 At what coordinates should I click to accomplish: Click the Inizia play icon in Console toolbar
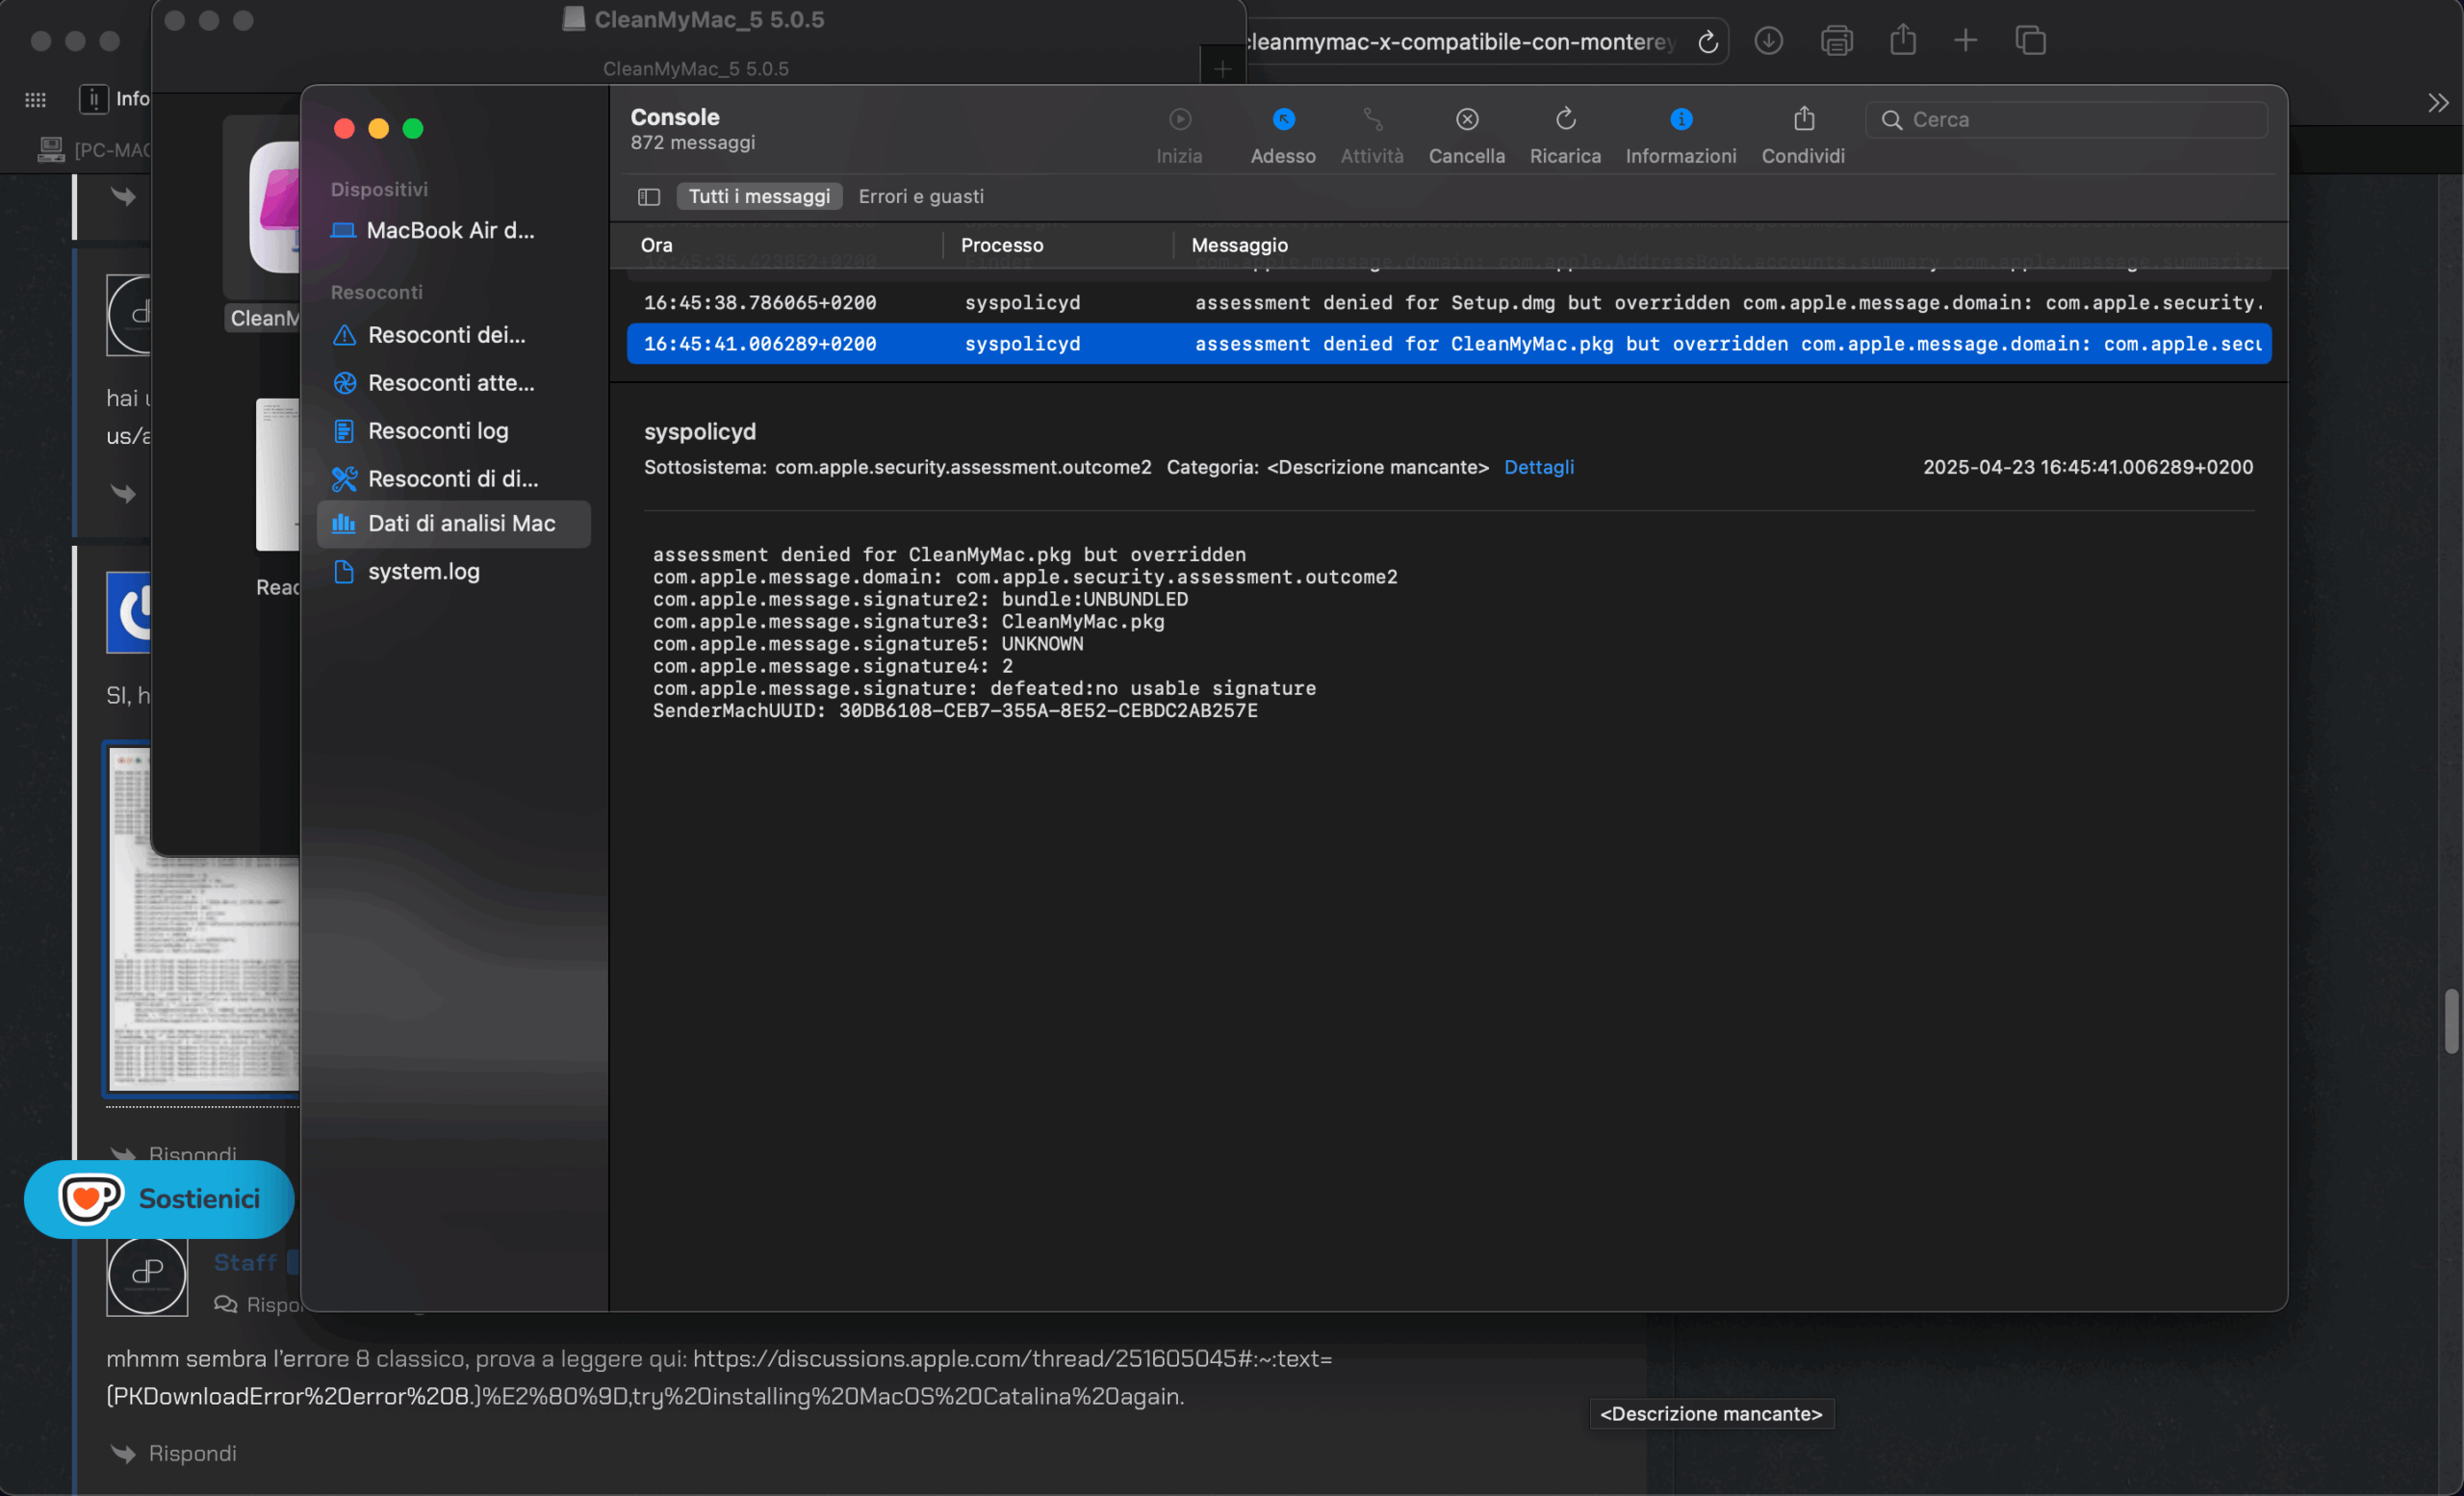1180,119
